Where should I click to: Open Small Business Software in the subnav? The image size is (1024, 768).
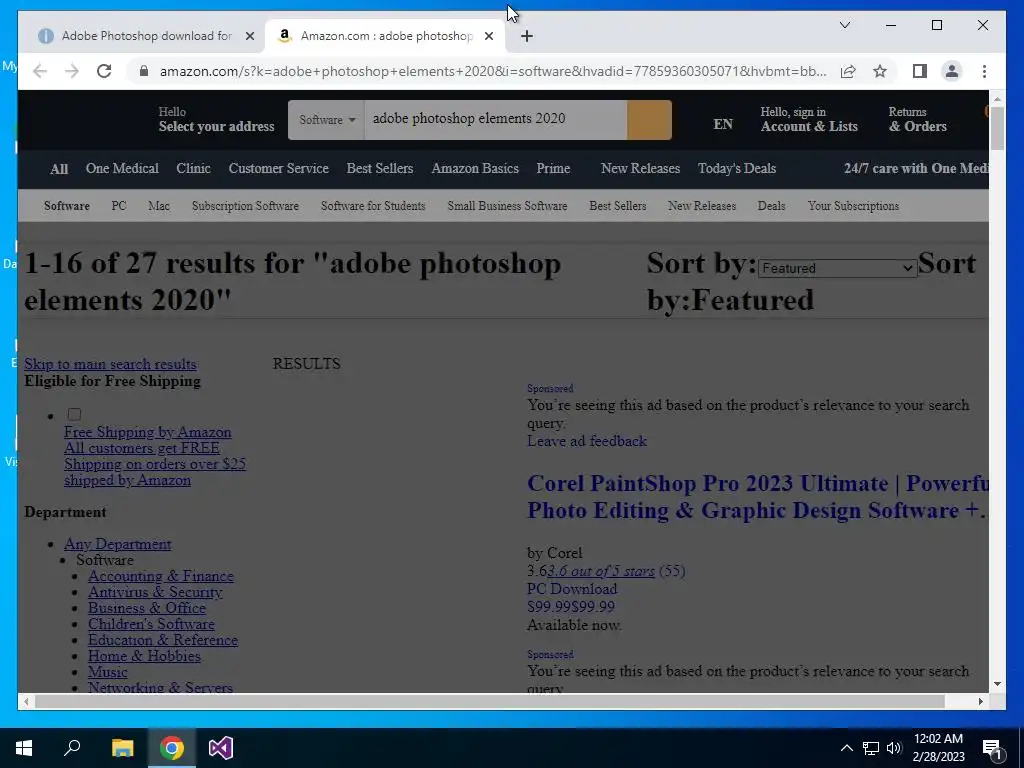pos(507,206)
